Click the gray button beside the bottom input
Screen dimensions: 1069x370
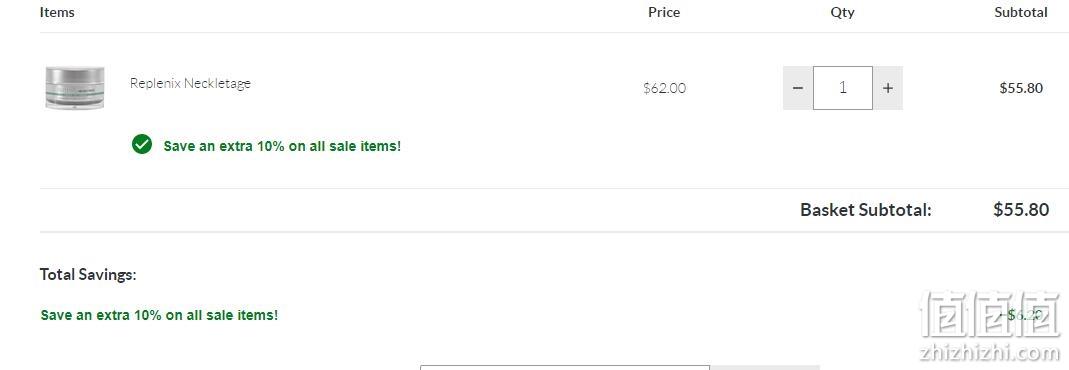coord(765,367)
